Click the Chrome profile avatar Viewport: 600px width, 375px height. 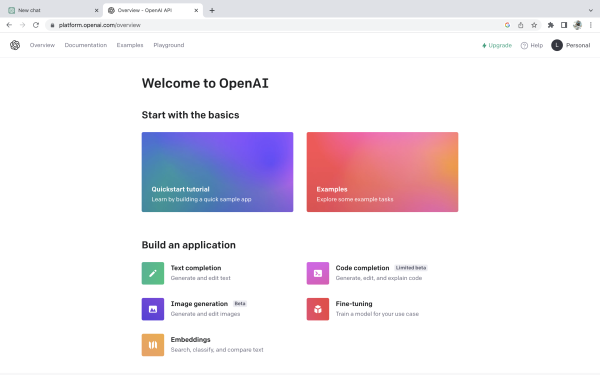(x=577, y=25)
